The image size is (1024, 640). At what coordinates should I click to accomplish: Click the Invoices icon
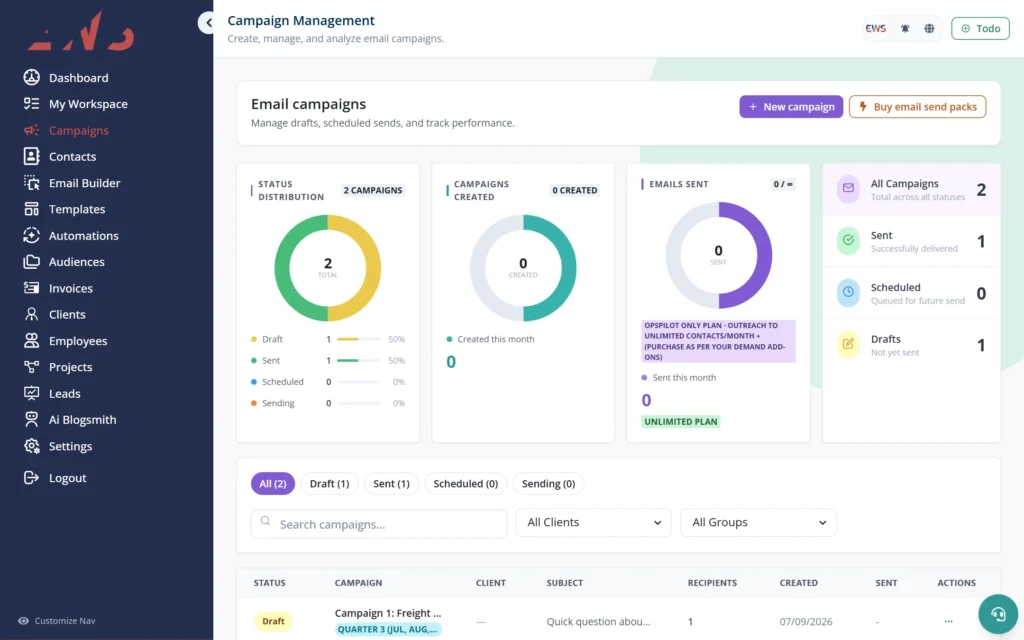tap(31, 288)
